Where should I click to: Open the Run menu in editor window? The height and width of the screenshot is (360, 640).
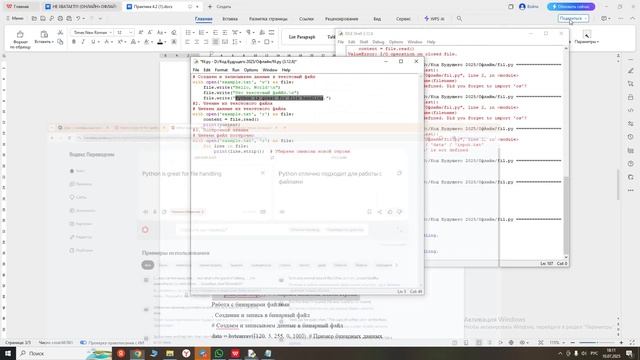tap(236, 70)
